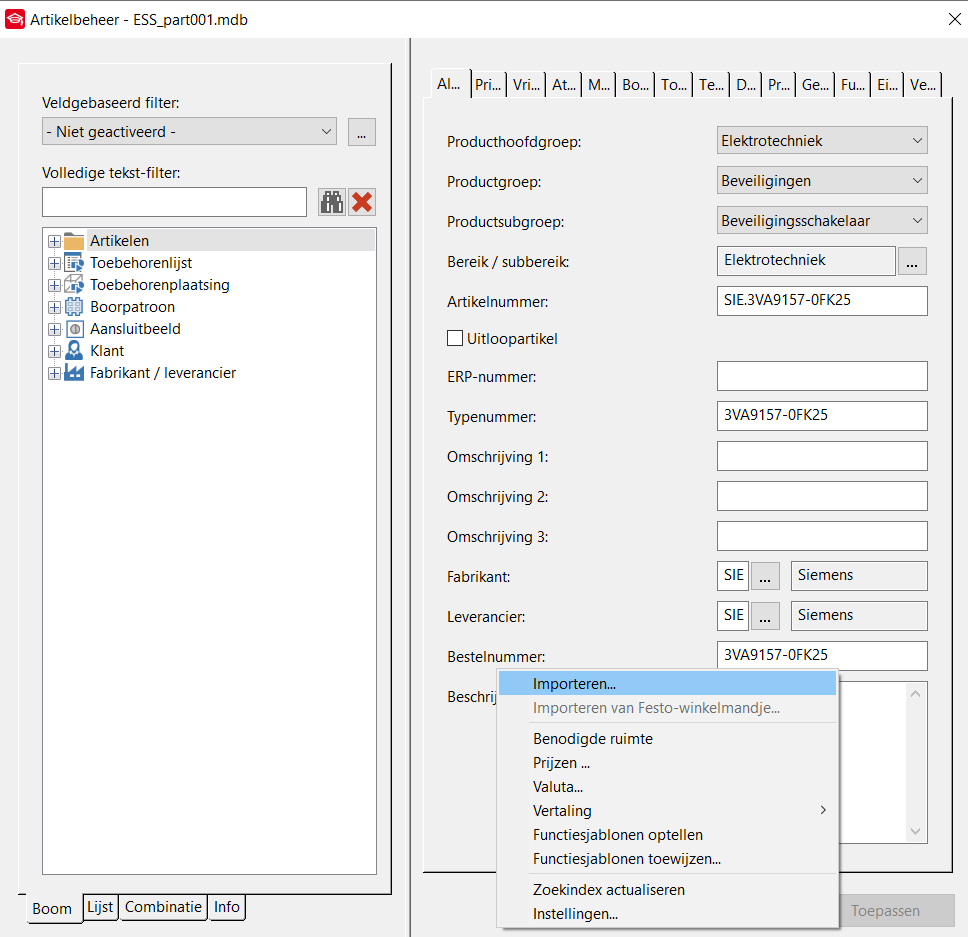Select the Artikelen folder icon
The height and width of the screenshot is (937, 968).
click(x=74, y=241)
